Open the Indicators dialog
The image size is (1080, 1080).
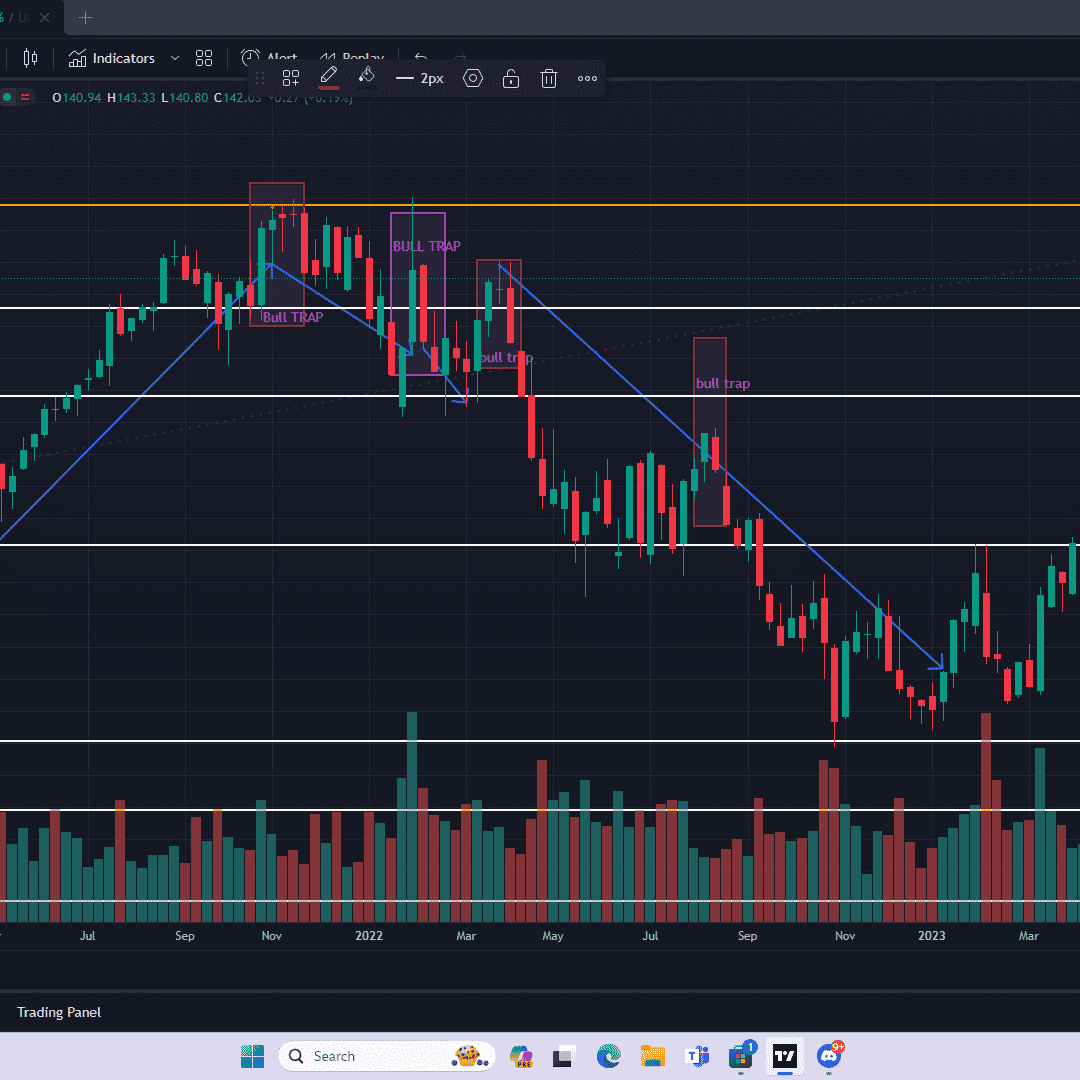pyautogui.click(x=112, y=58)
